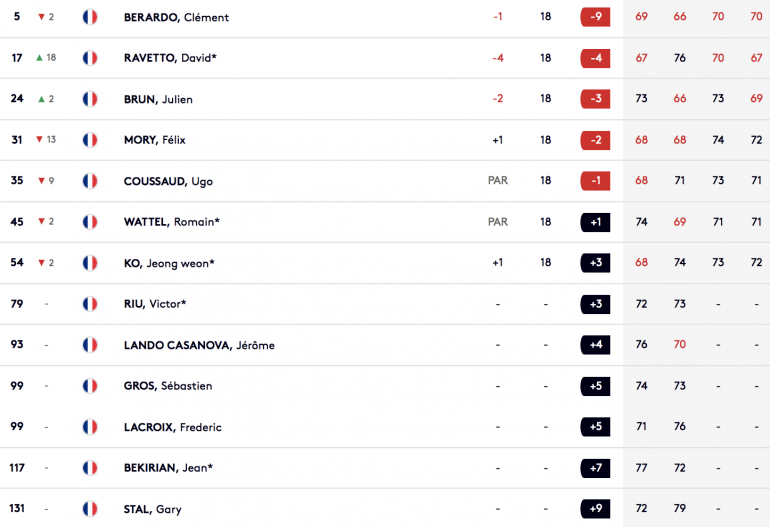Click the French flag next to BERARDO

click(x=90, y=17)
